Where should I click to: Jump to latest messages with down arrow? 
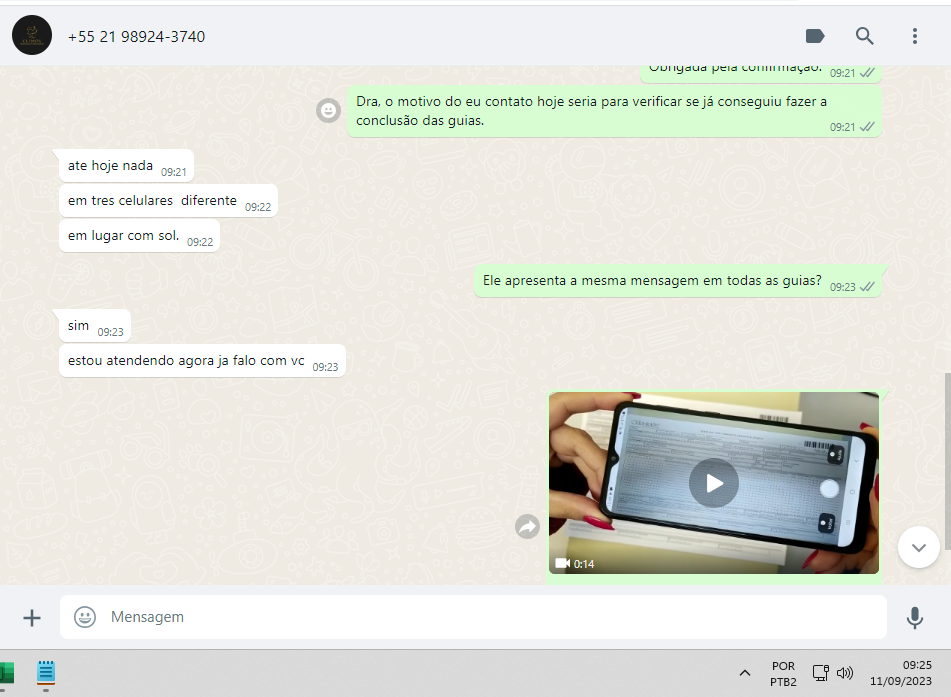click(x=918, y=547)
